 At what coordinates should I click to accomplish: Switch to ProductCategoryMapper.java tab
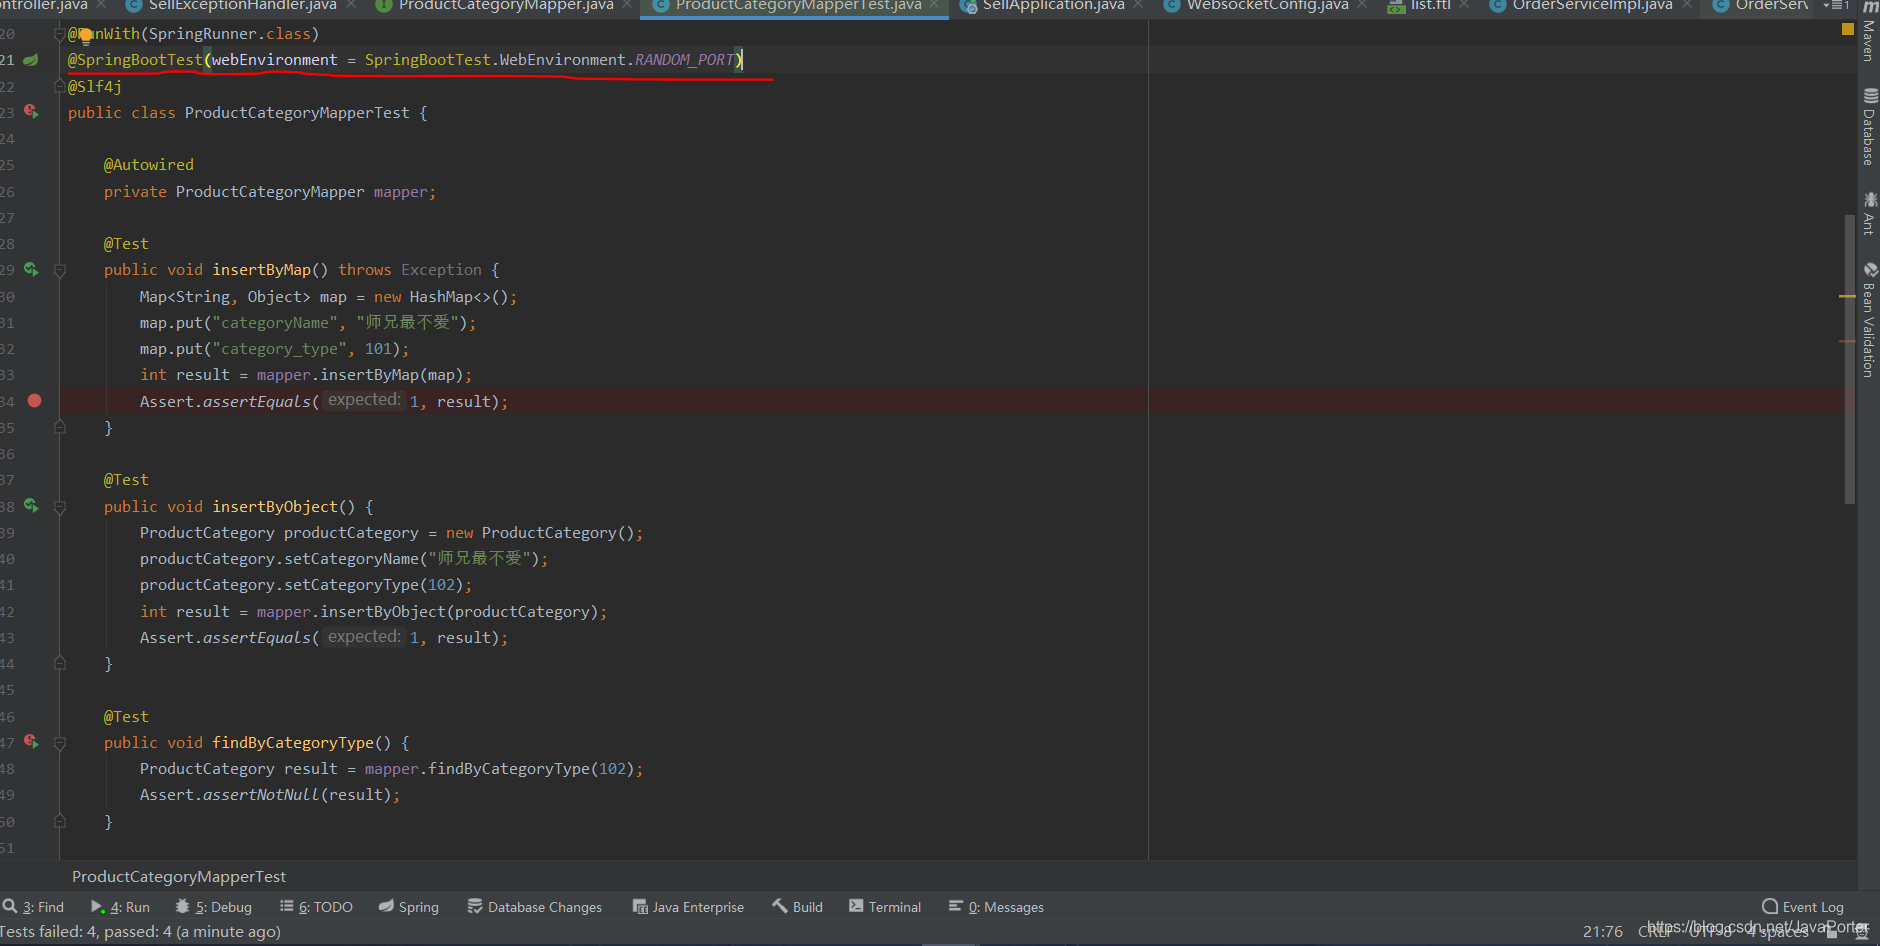tap(505, 6)
